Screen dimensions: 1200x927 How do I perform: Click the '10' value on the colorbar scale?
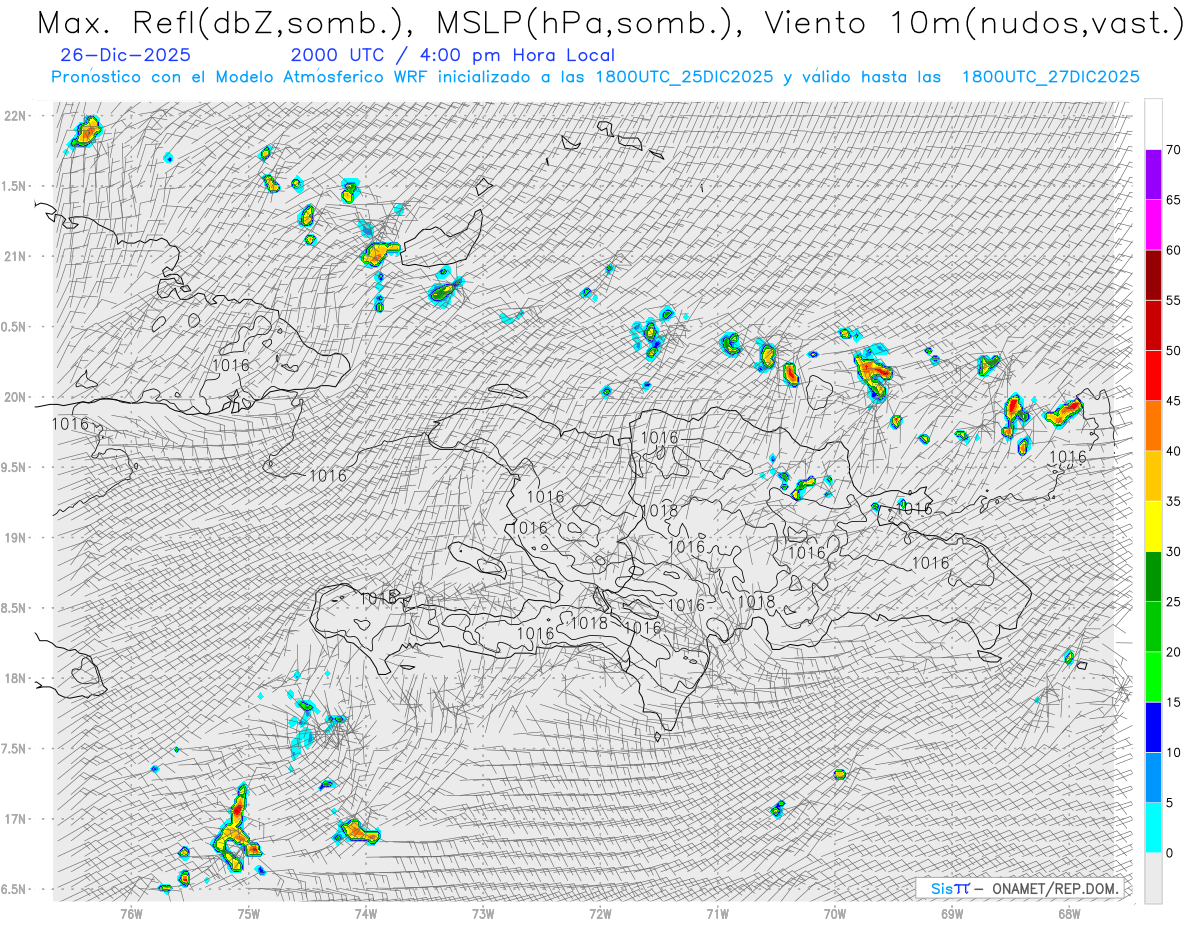point(1174,752)
